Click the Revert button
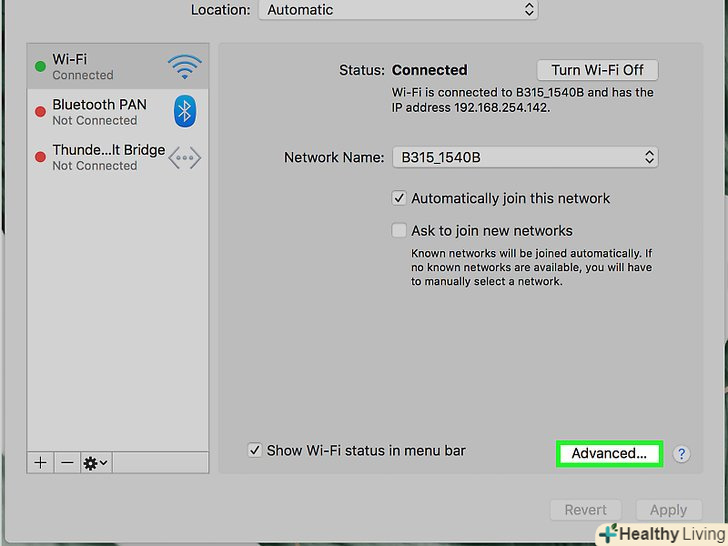 [585, 510]
